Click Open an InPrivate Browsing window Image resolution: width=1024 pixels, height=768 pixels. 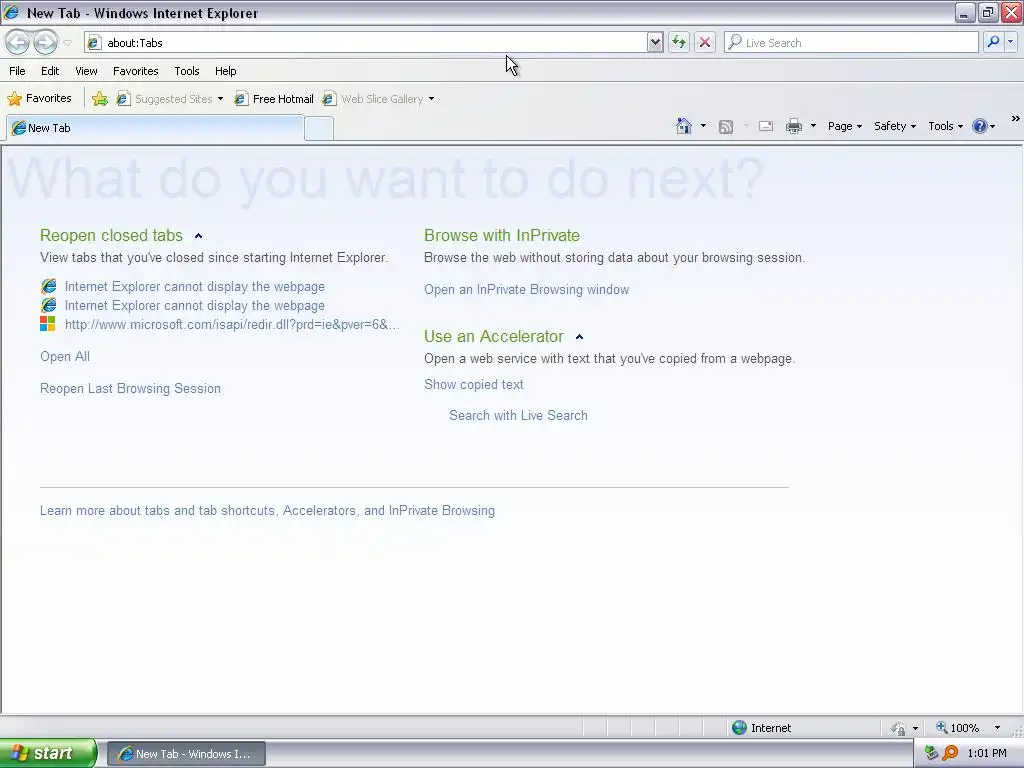coord(526,290)
